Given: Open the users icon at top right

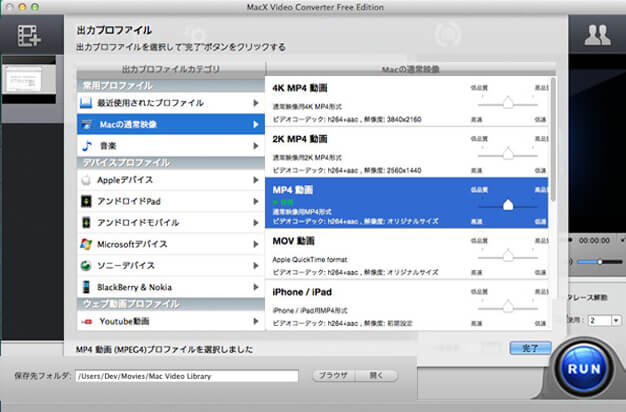Looking at the screenshot, I should [x=597, y=35].
